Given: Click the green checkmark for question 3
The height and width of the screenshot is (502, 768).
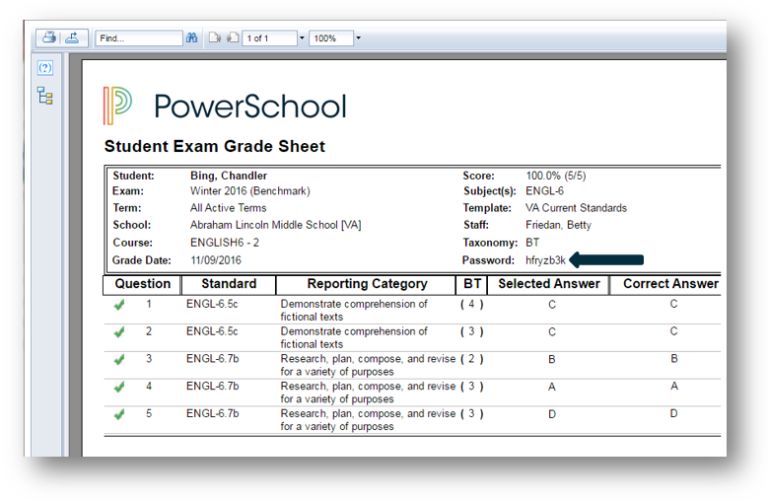Looking at the screenshot, I should coord(119,359).
